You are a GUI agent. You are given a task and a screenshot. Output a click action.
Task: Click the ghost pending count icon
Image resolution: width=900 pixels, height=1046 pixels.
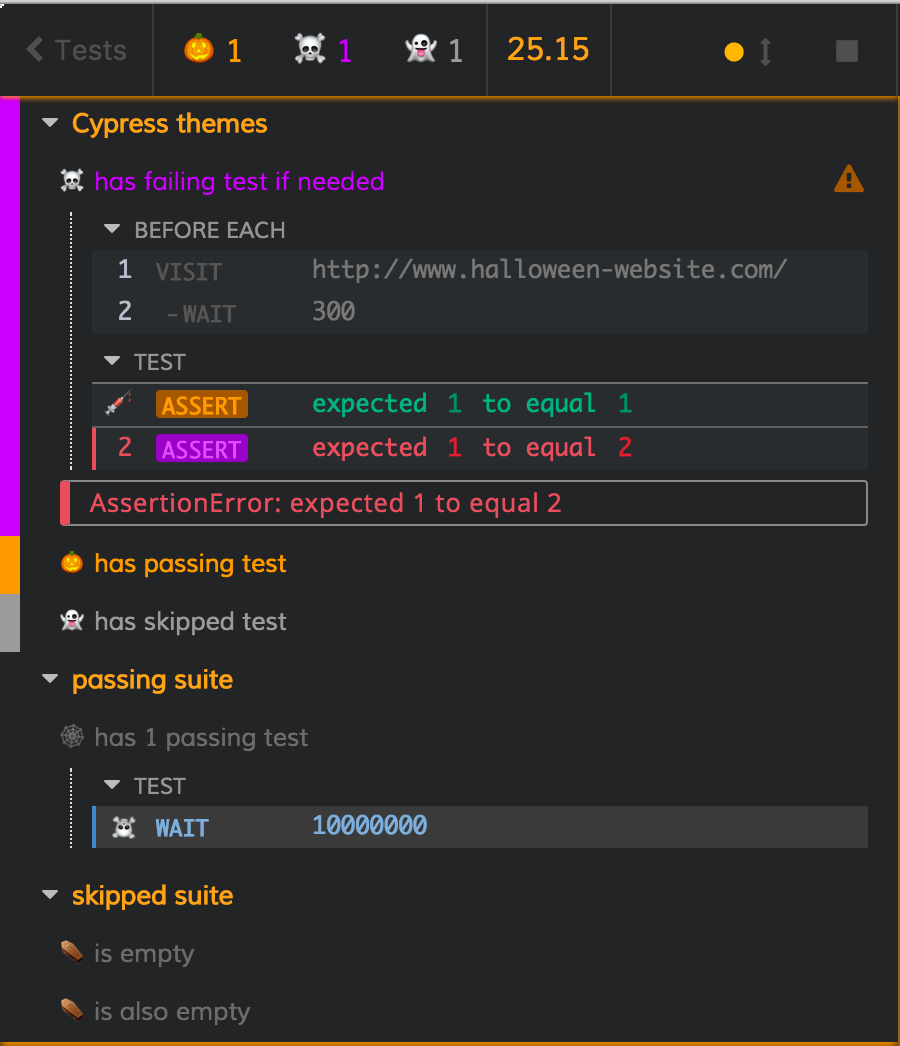point(421,49)
